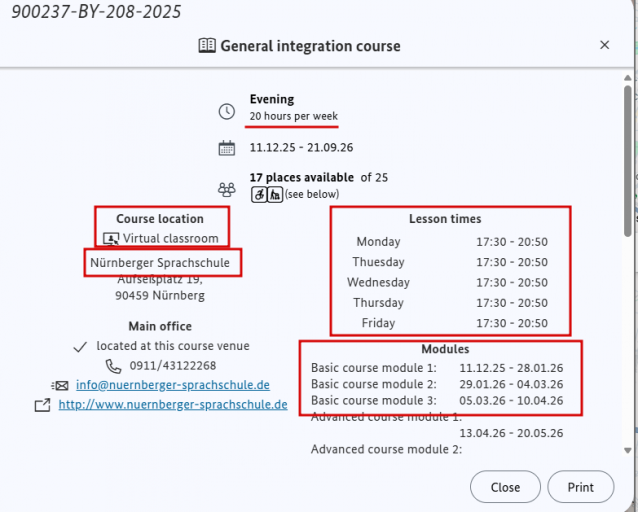Click the scrollbar down arrow
Screen dimensions: 638x512
point(628,450)
